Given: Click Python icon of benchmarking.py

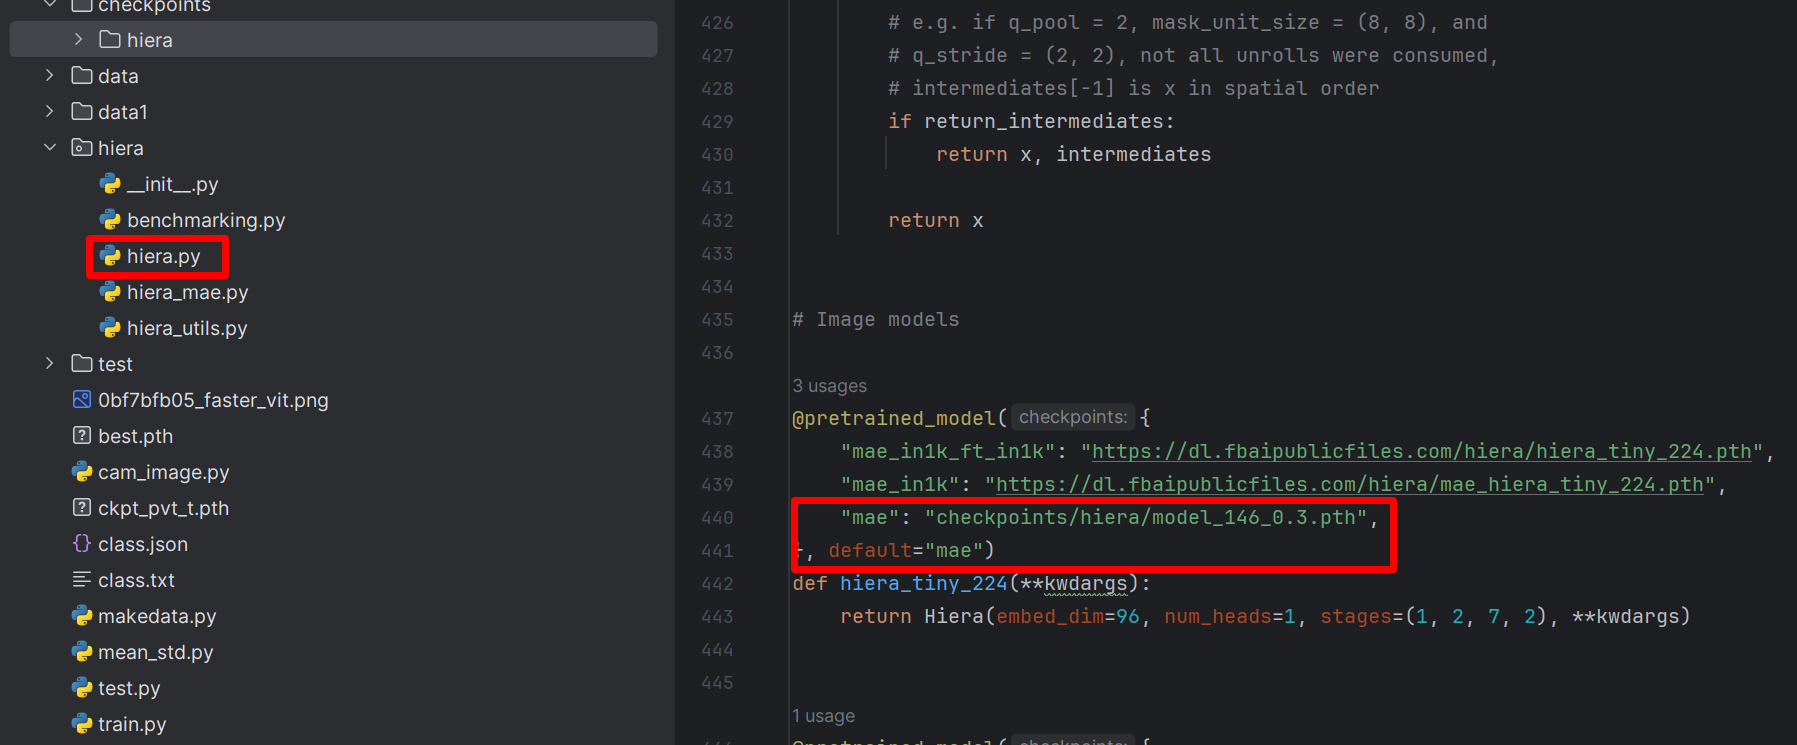Looking at the screenshot, I should 110,220.
